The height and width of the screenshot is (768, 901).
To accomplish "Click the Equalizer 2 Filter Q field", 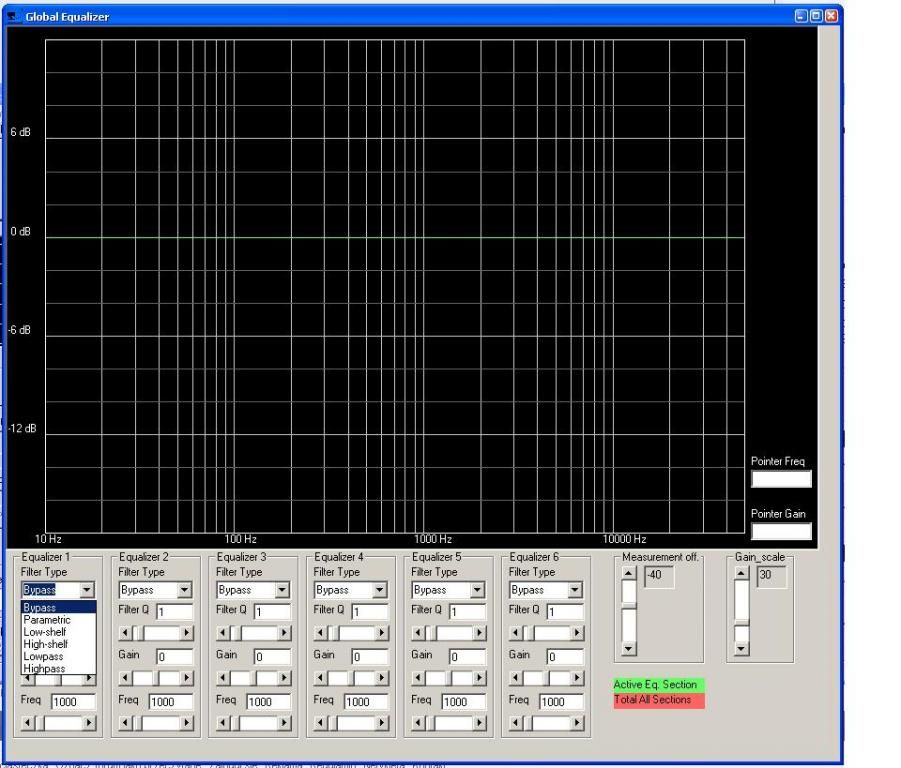I will point(175,612).
